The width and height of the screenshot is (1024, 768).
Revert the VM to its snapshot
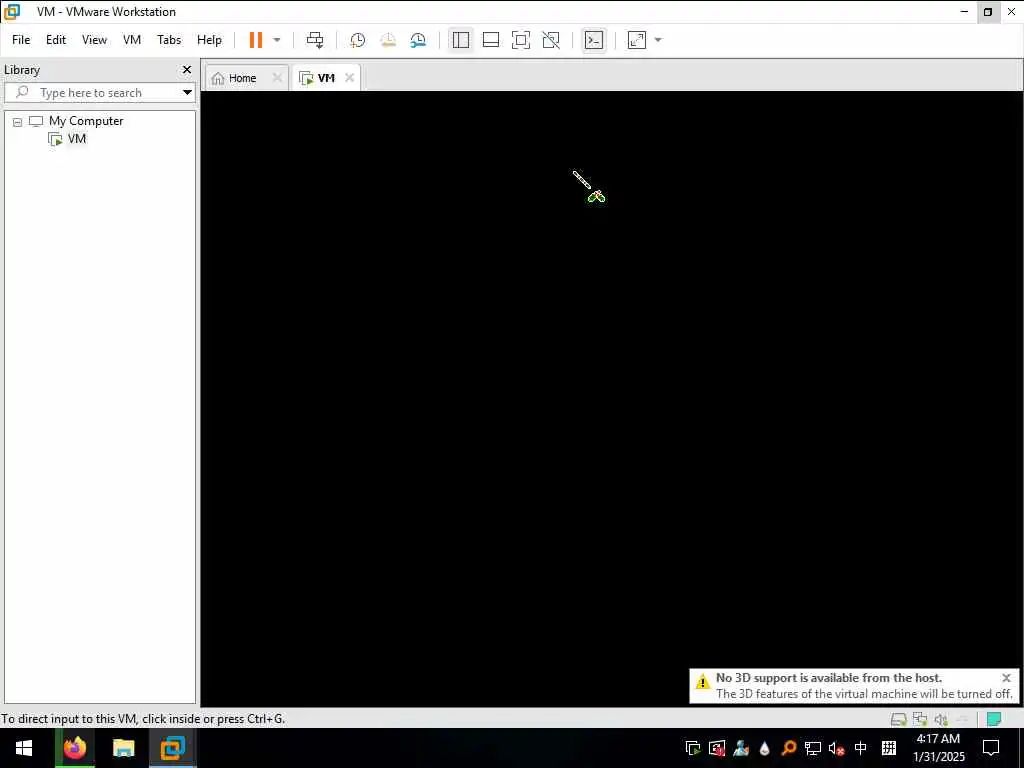point(388,40)
